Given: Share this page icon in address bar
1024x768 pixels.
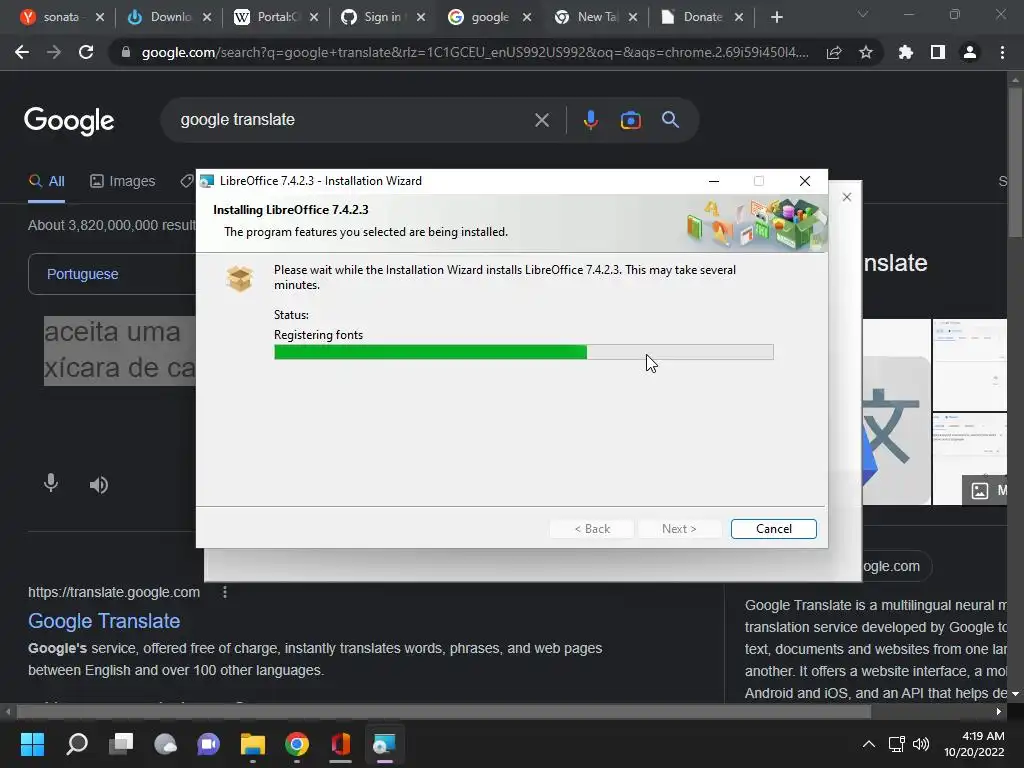Looking at the screenshot, I should coord(834,52).
